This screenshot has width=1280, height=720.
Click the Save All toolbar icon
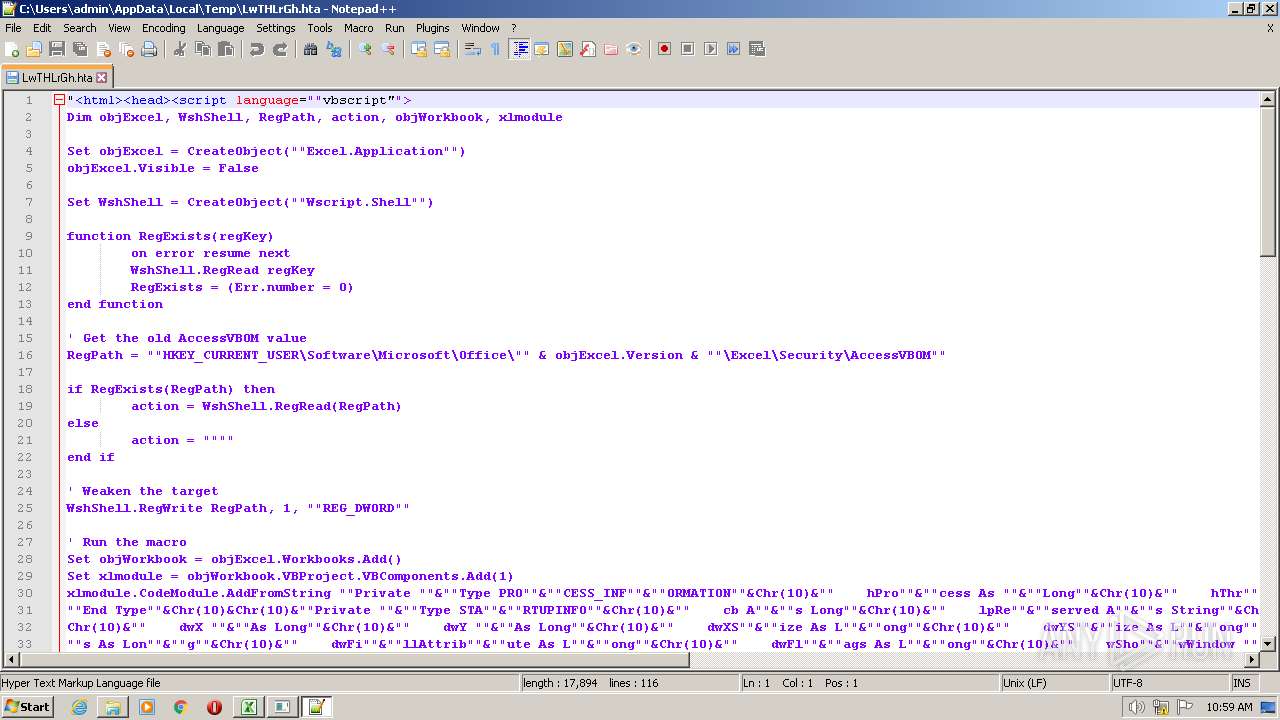pos(80,49)
